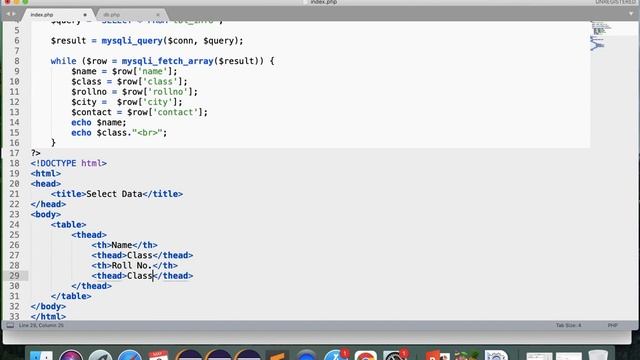The height and width of the screenshot is (360, 640).
Task: Click the </table> closing tag
Action: [x=71, y=296]
